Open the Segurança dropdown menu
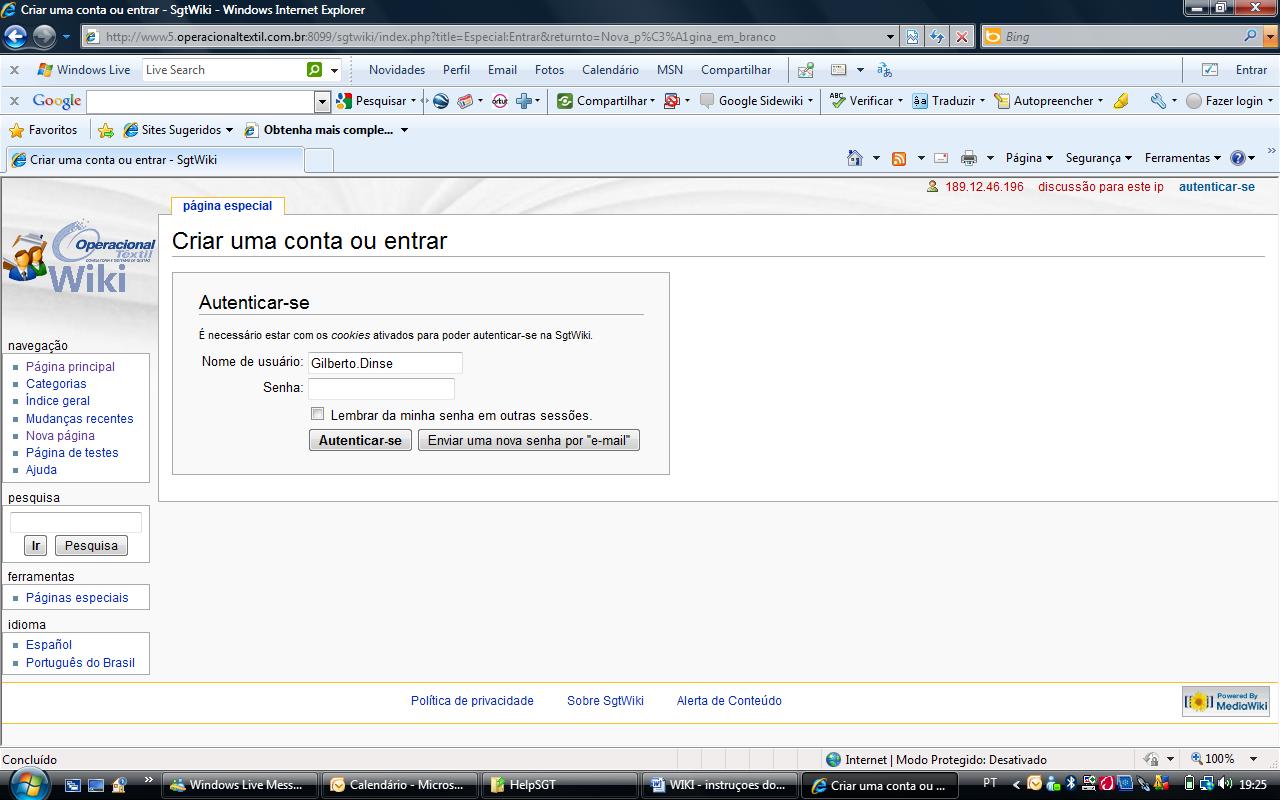 click(x=1098, y=158)
